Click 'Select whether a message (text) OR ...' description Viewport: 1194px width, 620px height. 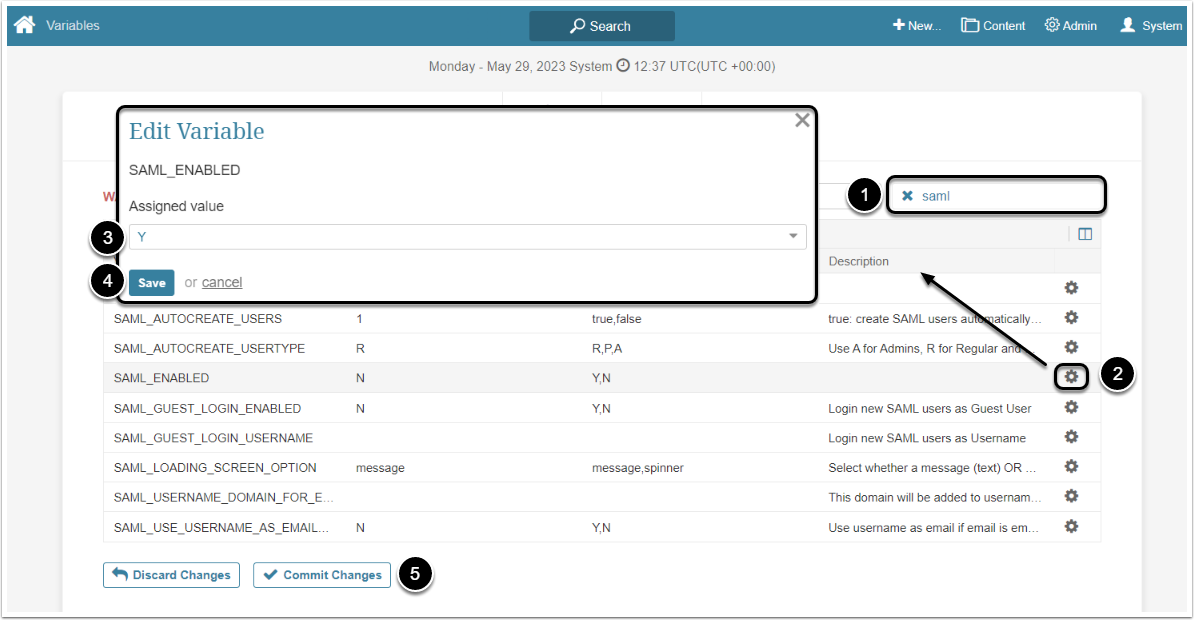pos(932,468)
